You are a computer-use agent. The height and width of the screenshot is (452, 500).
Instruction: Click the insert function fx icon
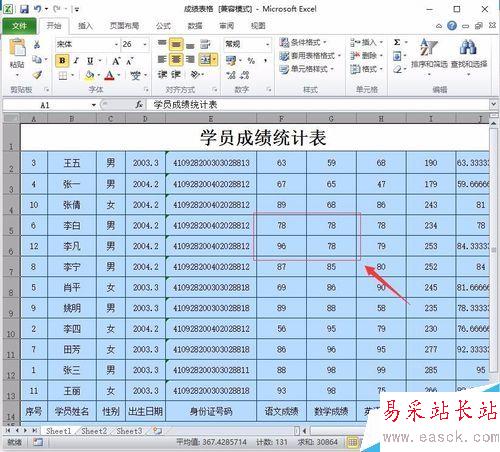(x=139, y=105)
